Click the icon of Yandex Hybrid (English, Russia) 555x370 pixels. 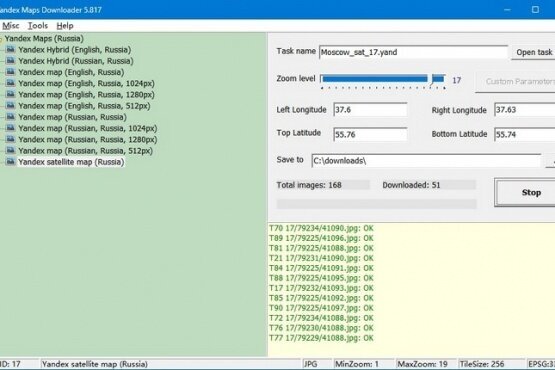coord(11,49)
